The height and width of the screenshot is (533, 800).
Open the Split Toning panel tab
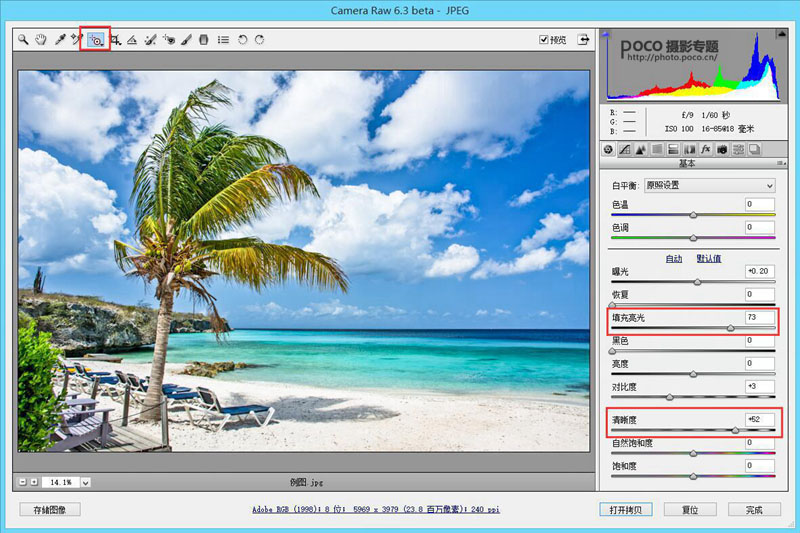point(673,149)
